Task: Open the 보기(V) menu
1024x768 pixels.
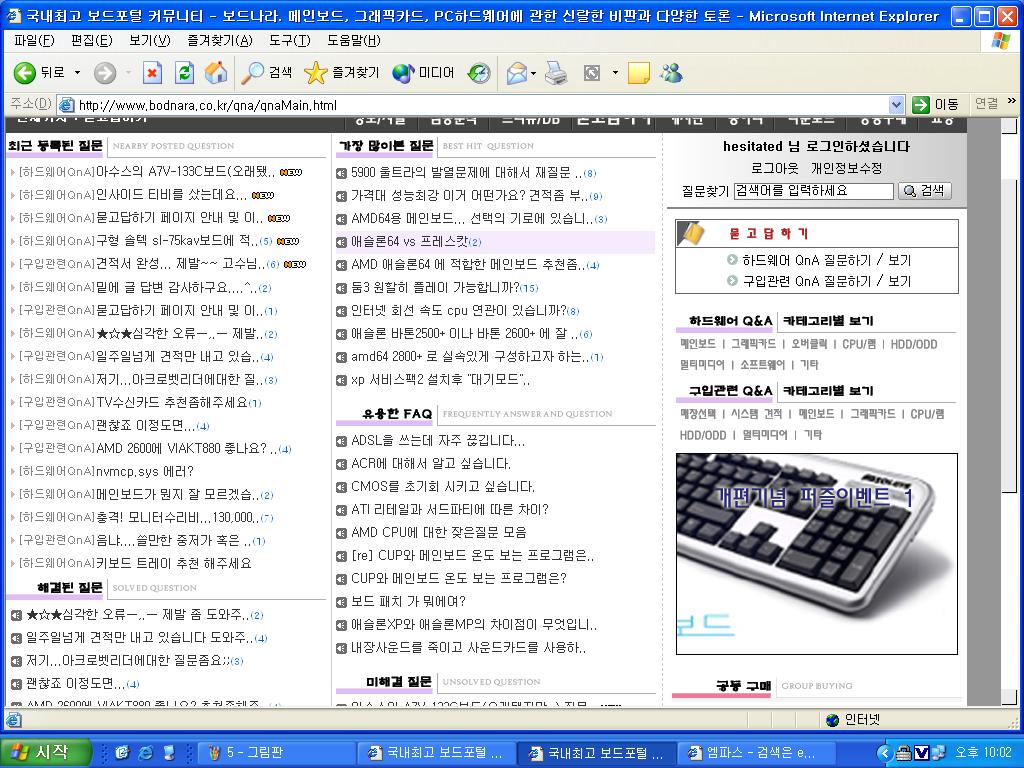Action: pyautogui.click(x=150, y=40)
